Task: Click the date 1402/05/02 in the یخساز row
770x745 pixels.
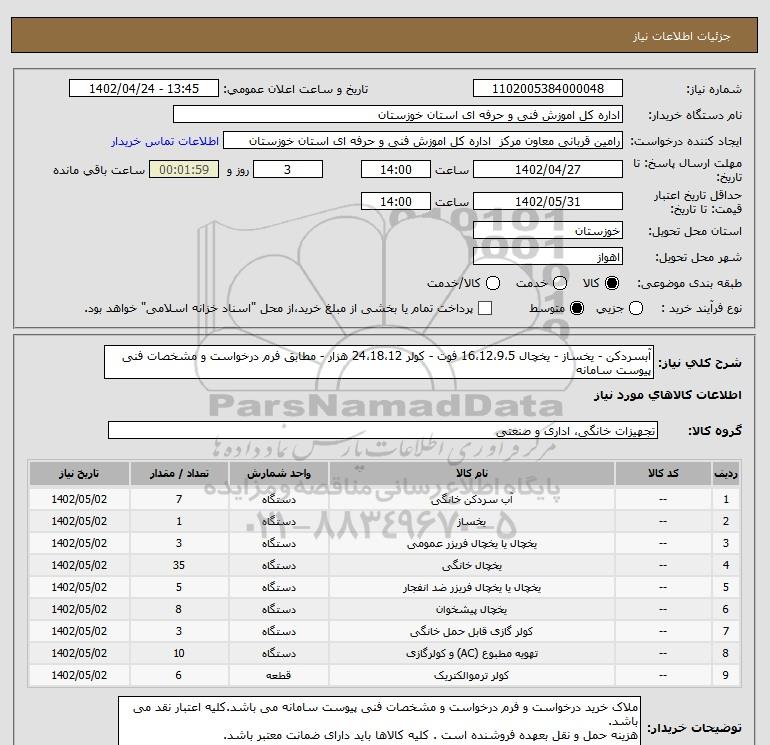Action: (x=79, y=522)
